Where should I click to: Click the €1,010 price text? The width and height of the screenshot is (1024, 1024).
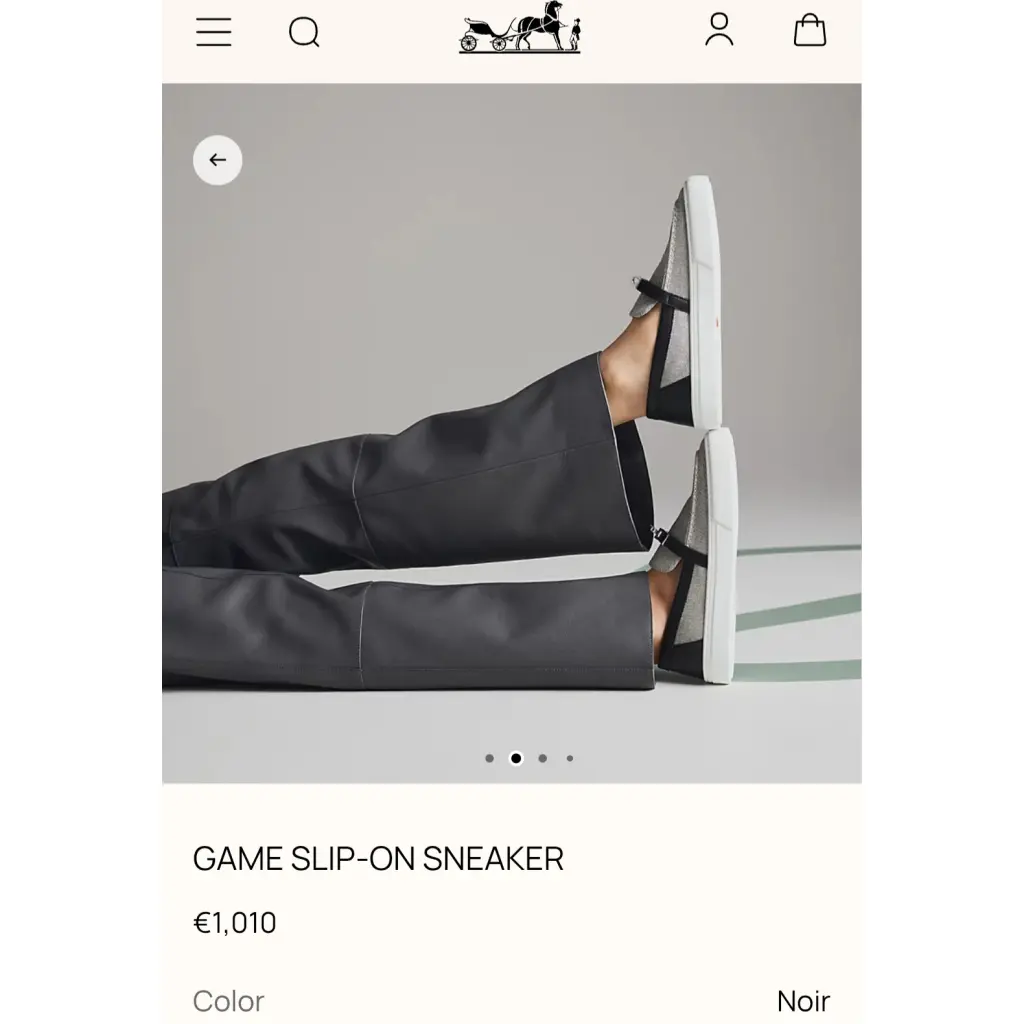(x=234, y=923)
